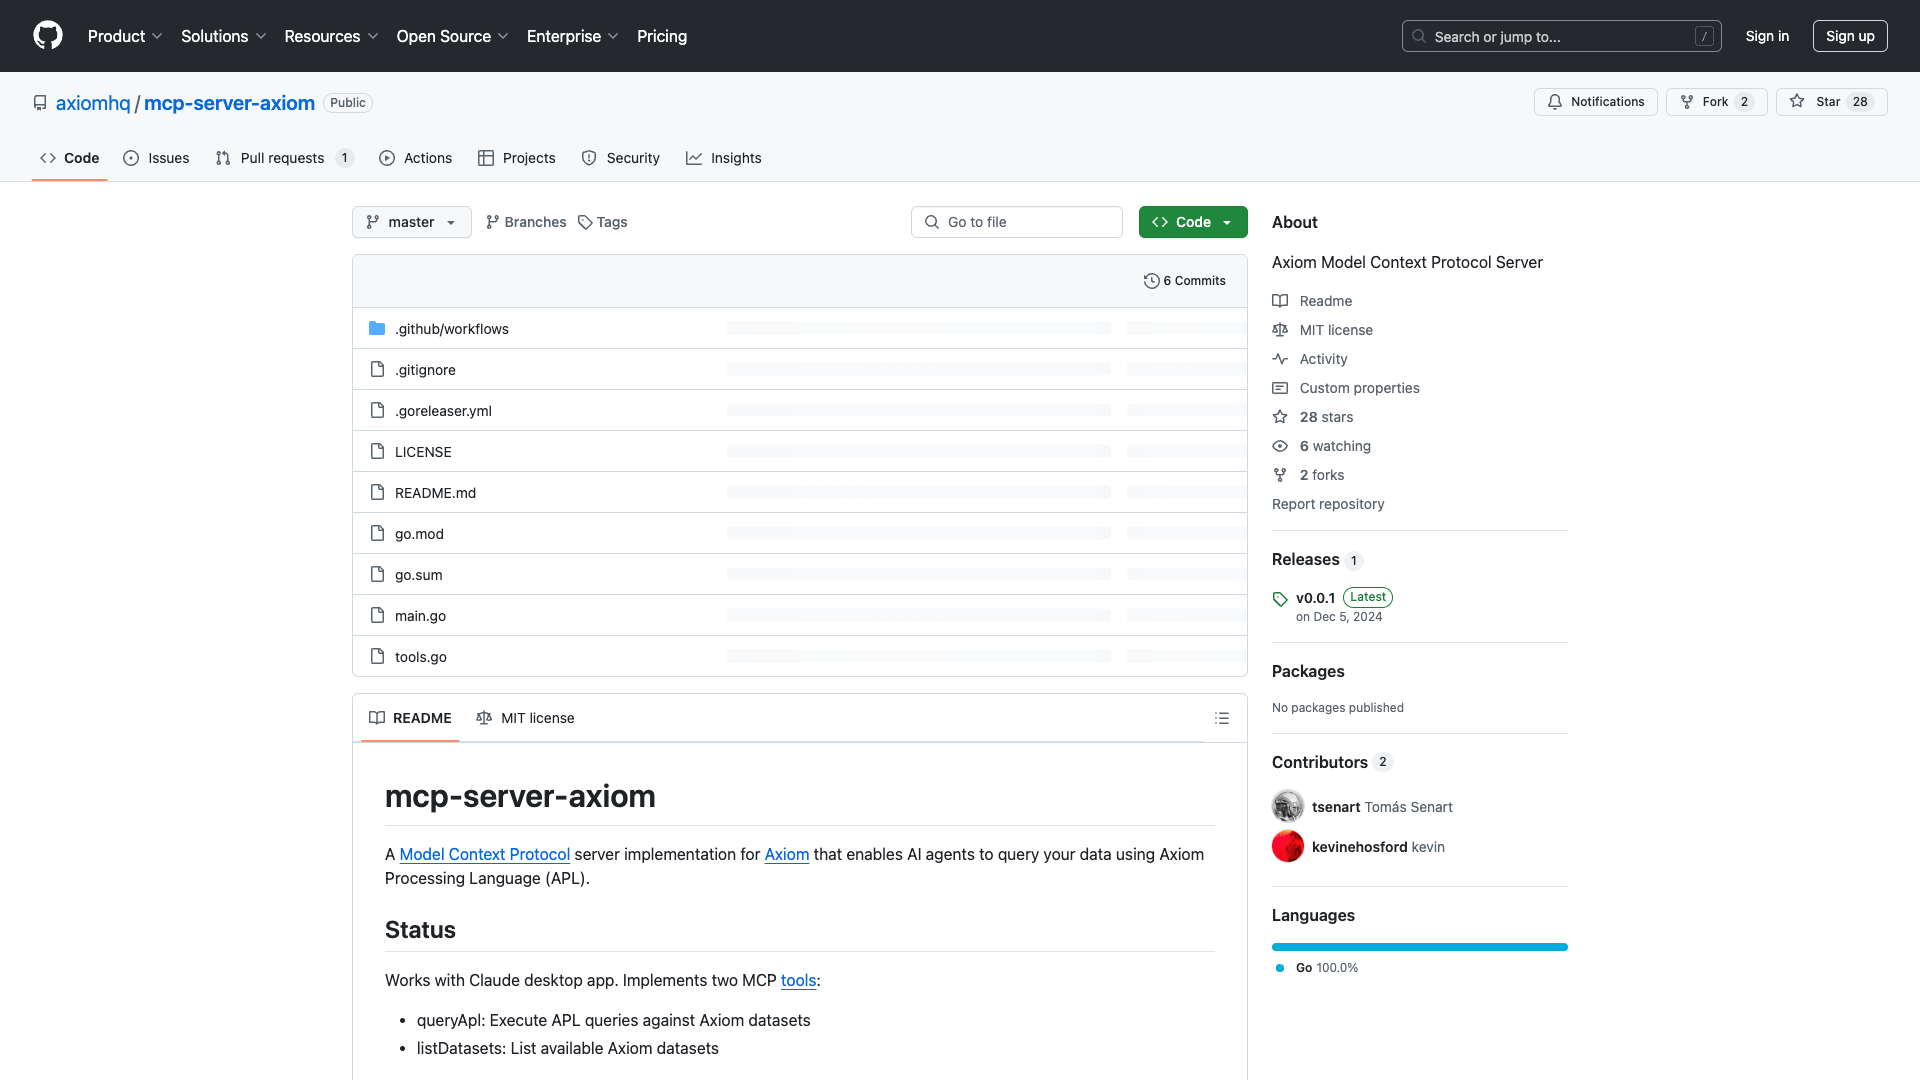Screen dimensions: 1920x1080
Task: Open the commit history clock icon
Action: 1152,281
